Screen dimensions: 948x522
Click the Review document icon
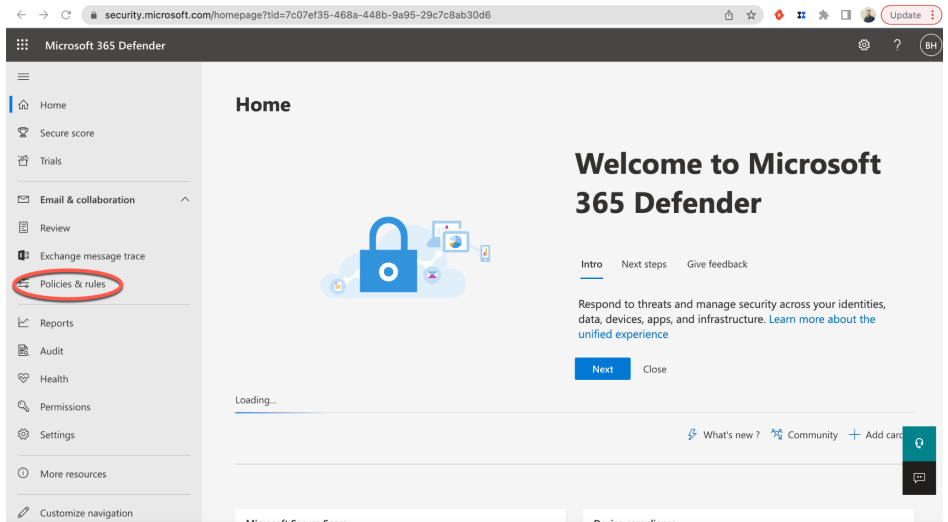pyautogui.click(x=24, y=227)
